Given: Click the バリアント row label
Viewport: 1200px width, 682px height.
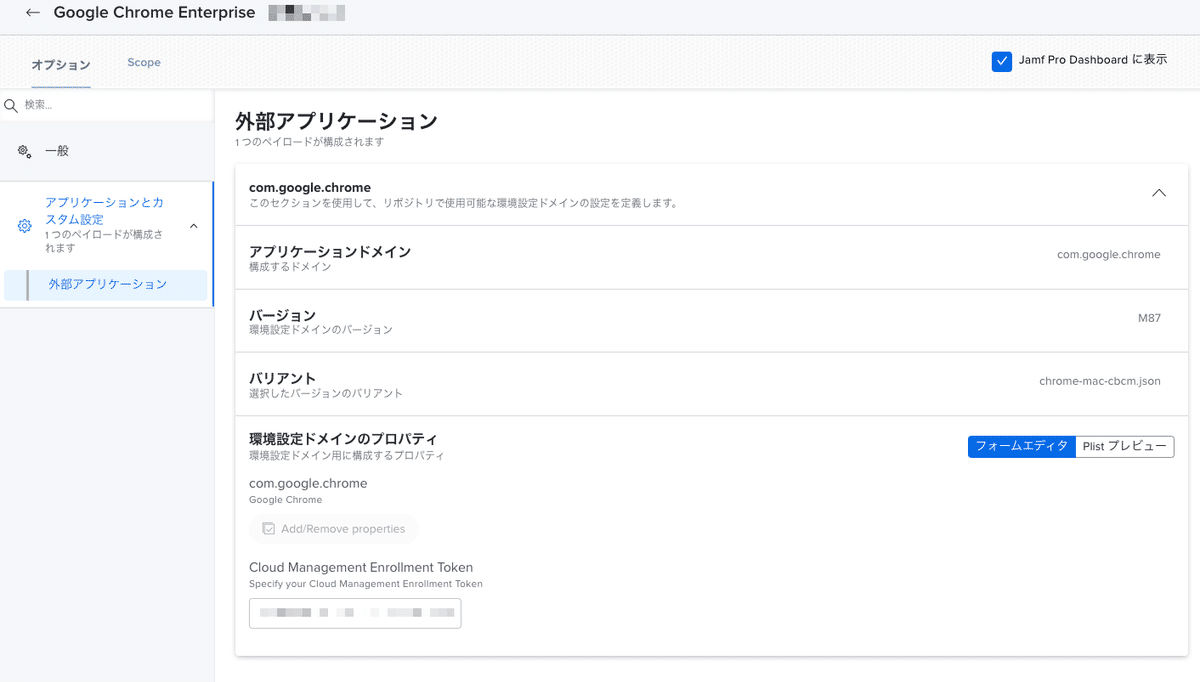Looking at the screenshot, I should tap(283, 378).
